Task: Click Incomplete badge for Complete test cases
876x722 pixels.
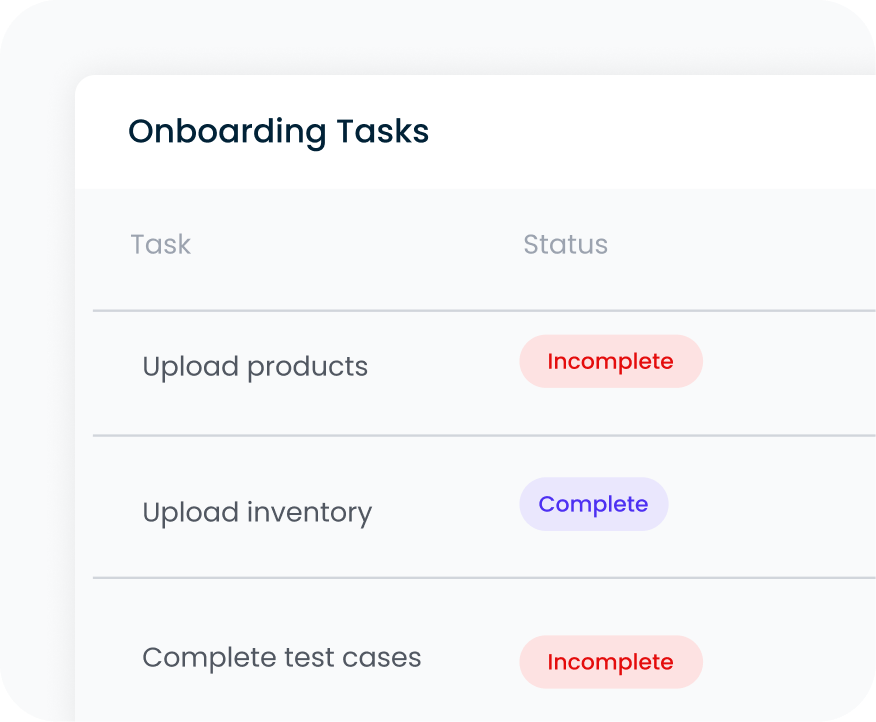Action: click(610, 662)
